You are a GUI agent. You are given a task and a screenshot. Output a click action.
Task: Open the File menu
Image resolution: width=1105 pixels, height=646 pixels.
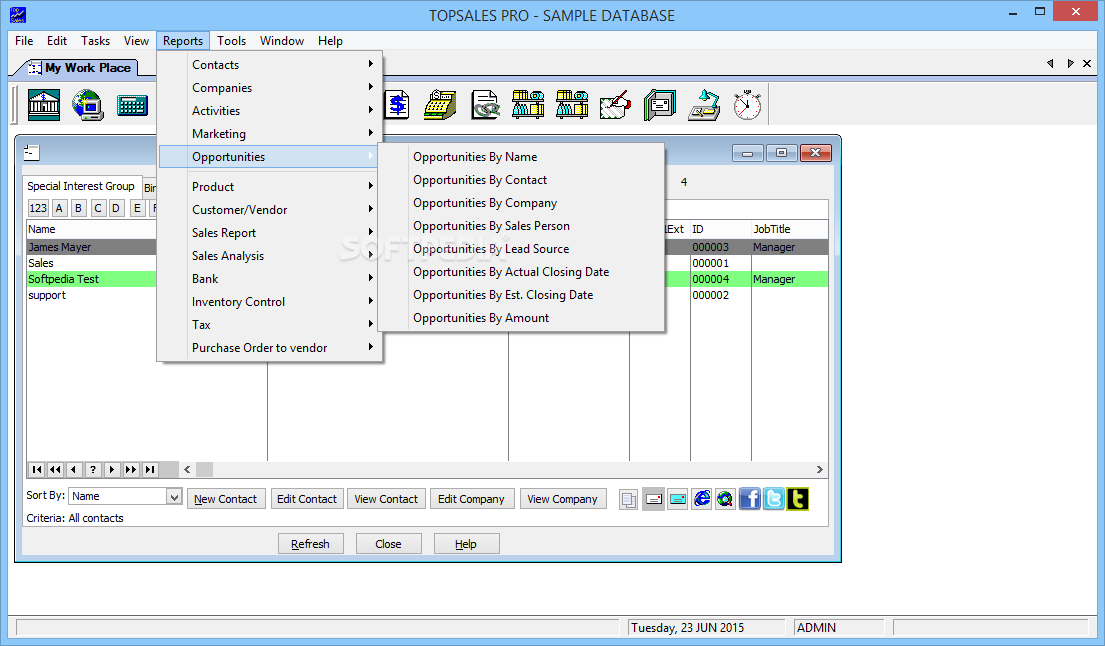tap(24, 41)
